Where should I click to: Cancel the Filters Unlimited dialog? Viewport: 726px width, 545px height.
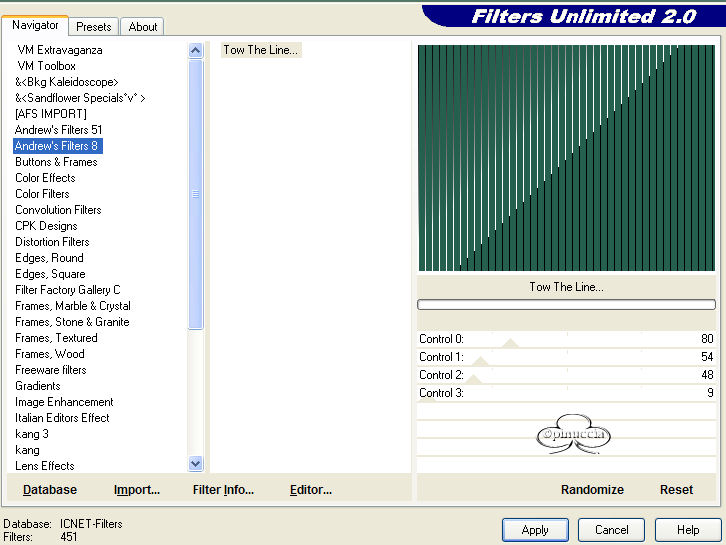tap(612, 530)
